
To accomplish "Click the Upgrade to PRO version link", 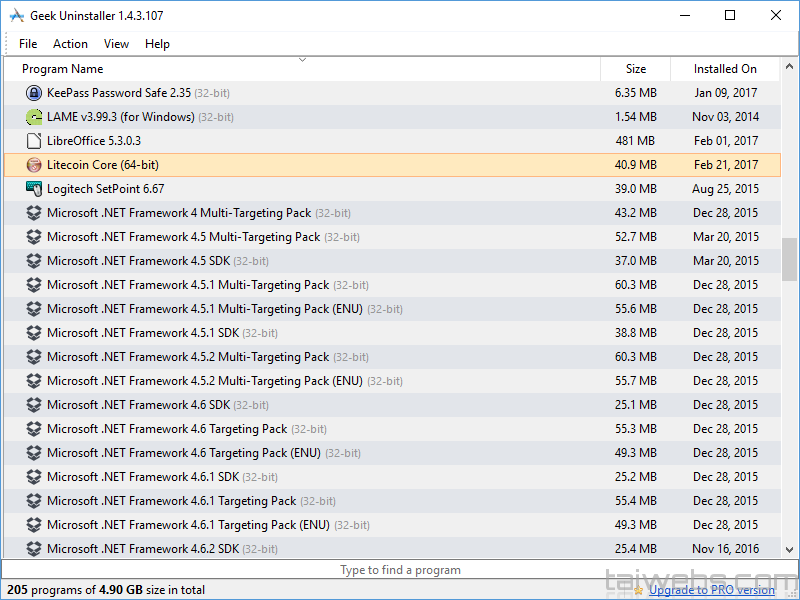I will coord(711,590).
